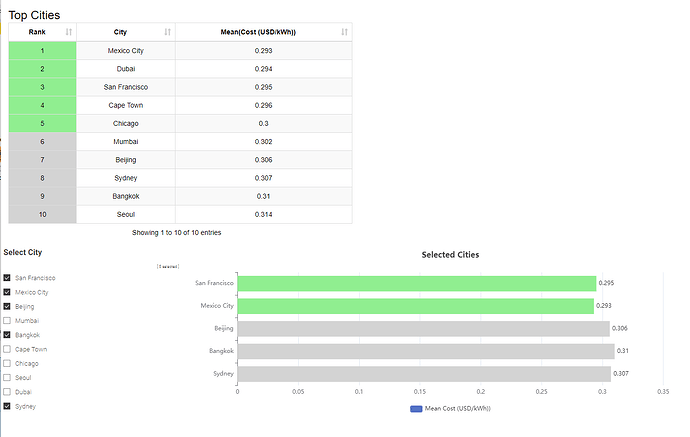Uncheck the Bangkok checkbox
Image resolution: width=690 pixels, height=437 pixels.
[x=7, y=335]
